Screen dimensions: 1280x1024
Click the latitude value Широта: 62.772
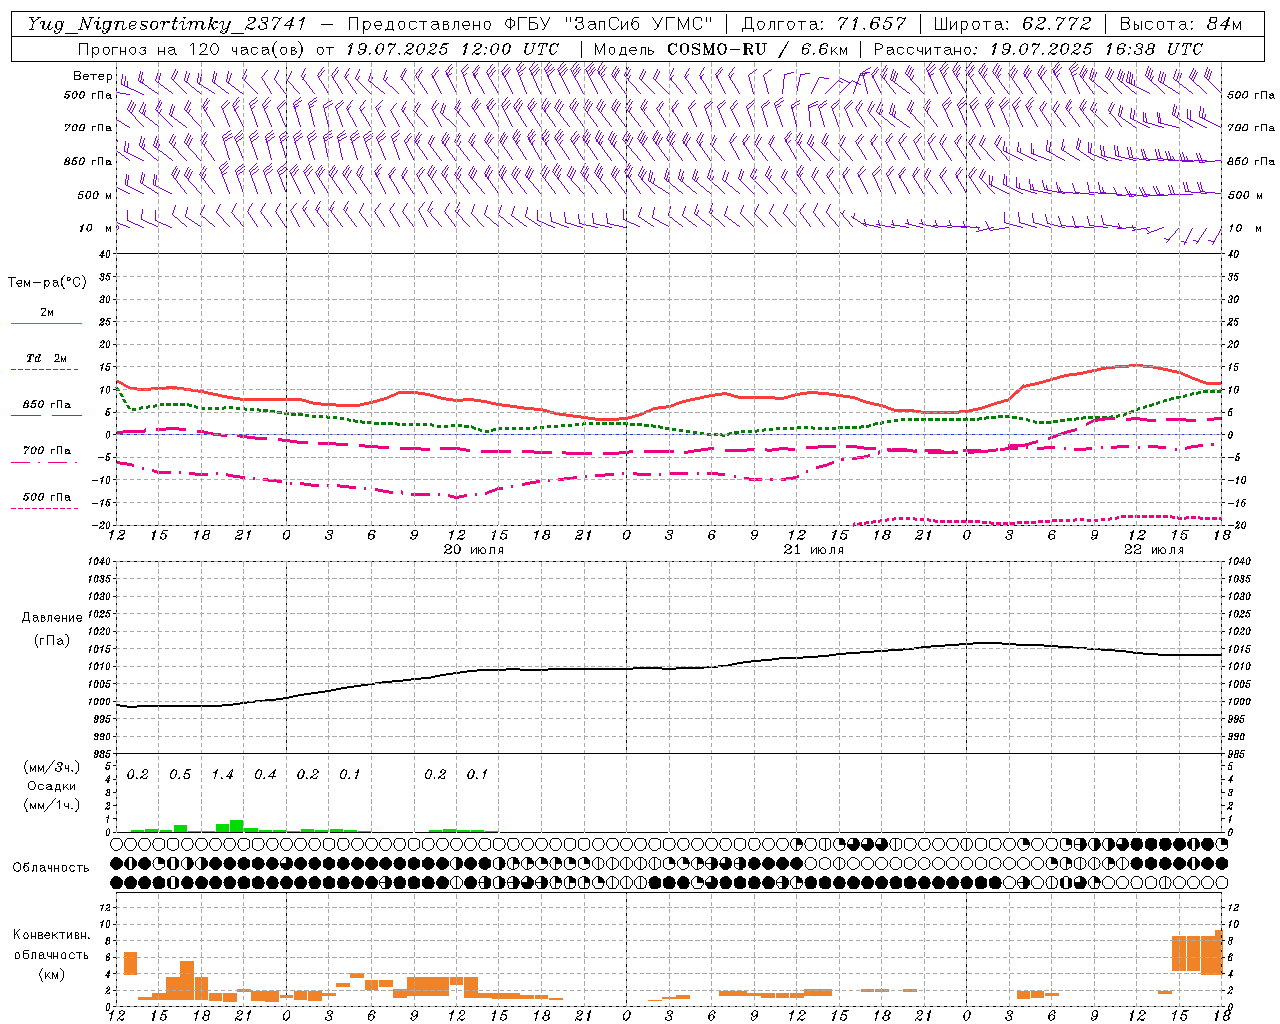pos(1012,24)
